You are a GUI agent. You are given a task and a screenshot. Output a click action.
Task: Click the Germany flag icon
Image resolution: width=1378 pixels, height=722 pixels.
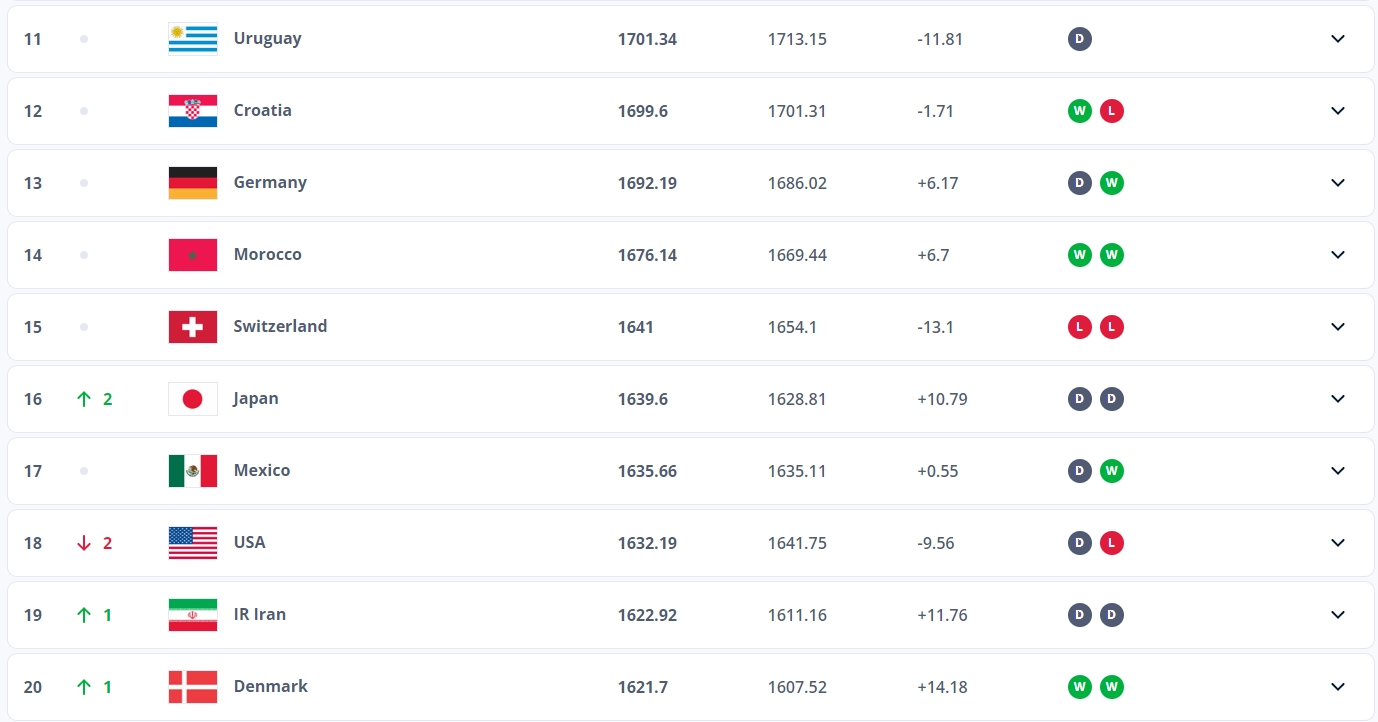pyautogui.click(x=193, y=183)
